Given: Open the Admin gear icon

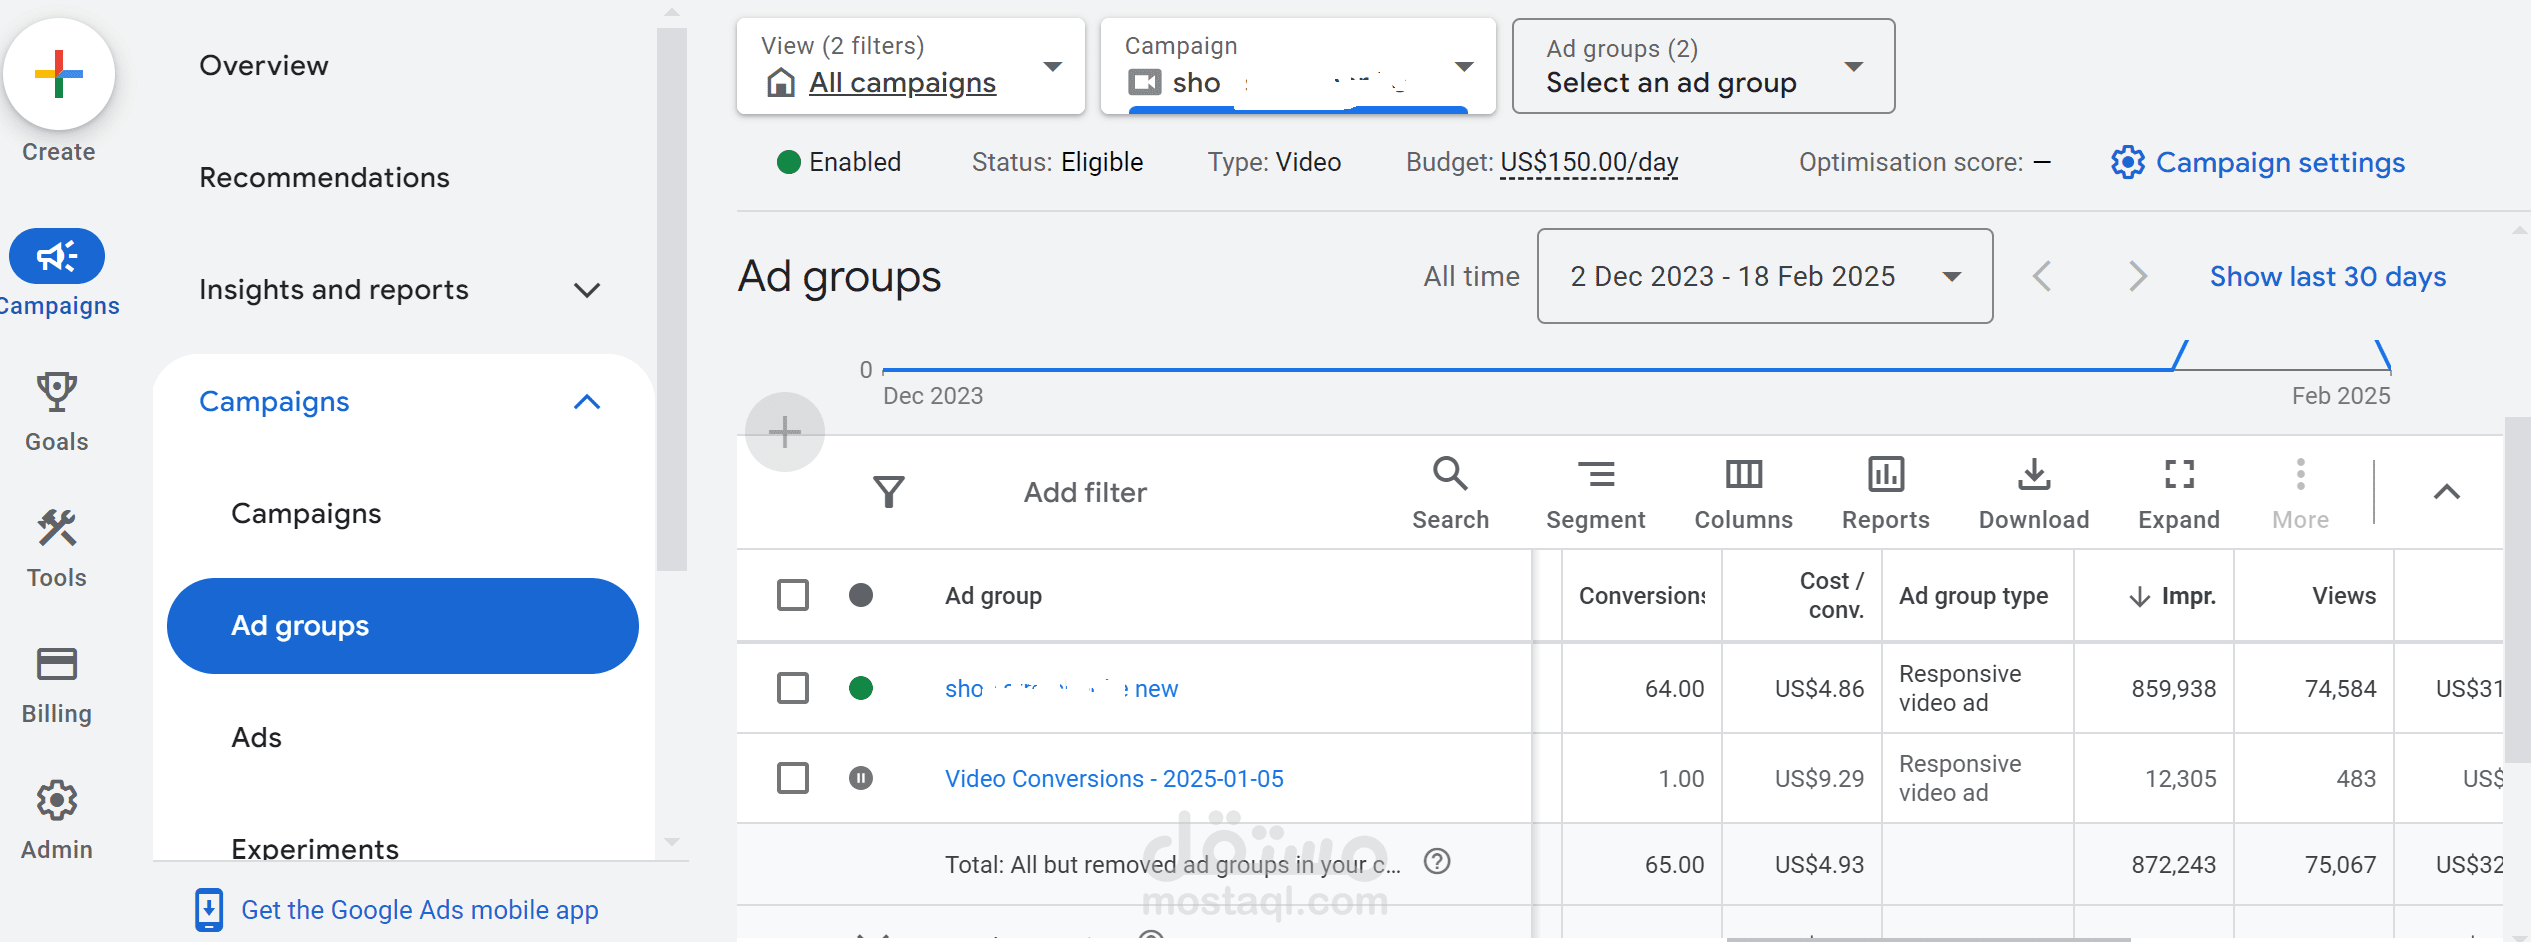Looking at the screenshot, I should (57, 800).
